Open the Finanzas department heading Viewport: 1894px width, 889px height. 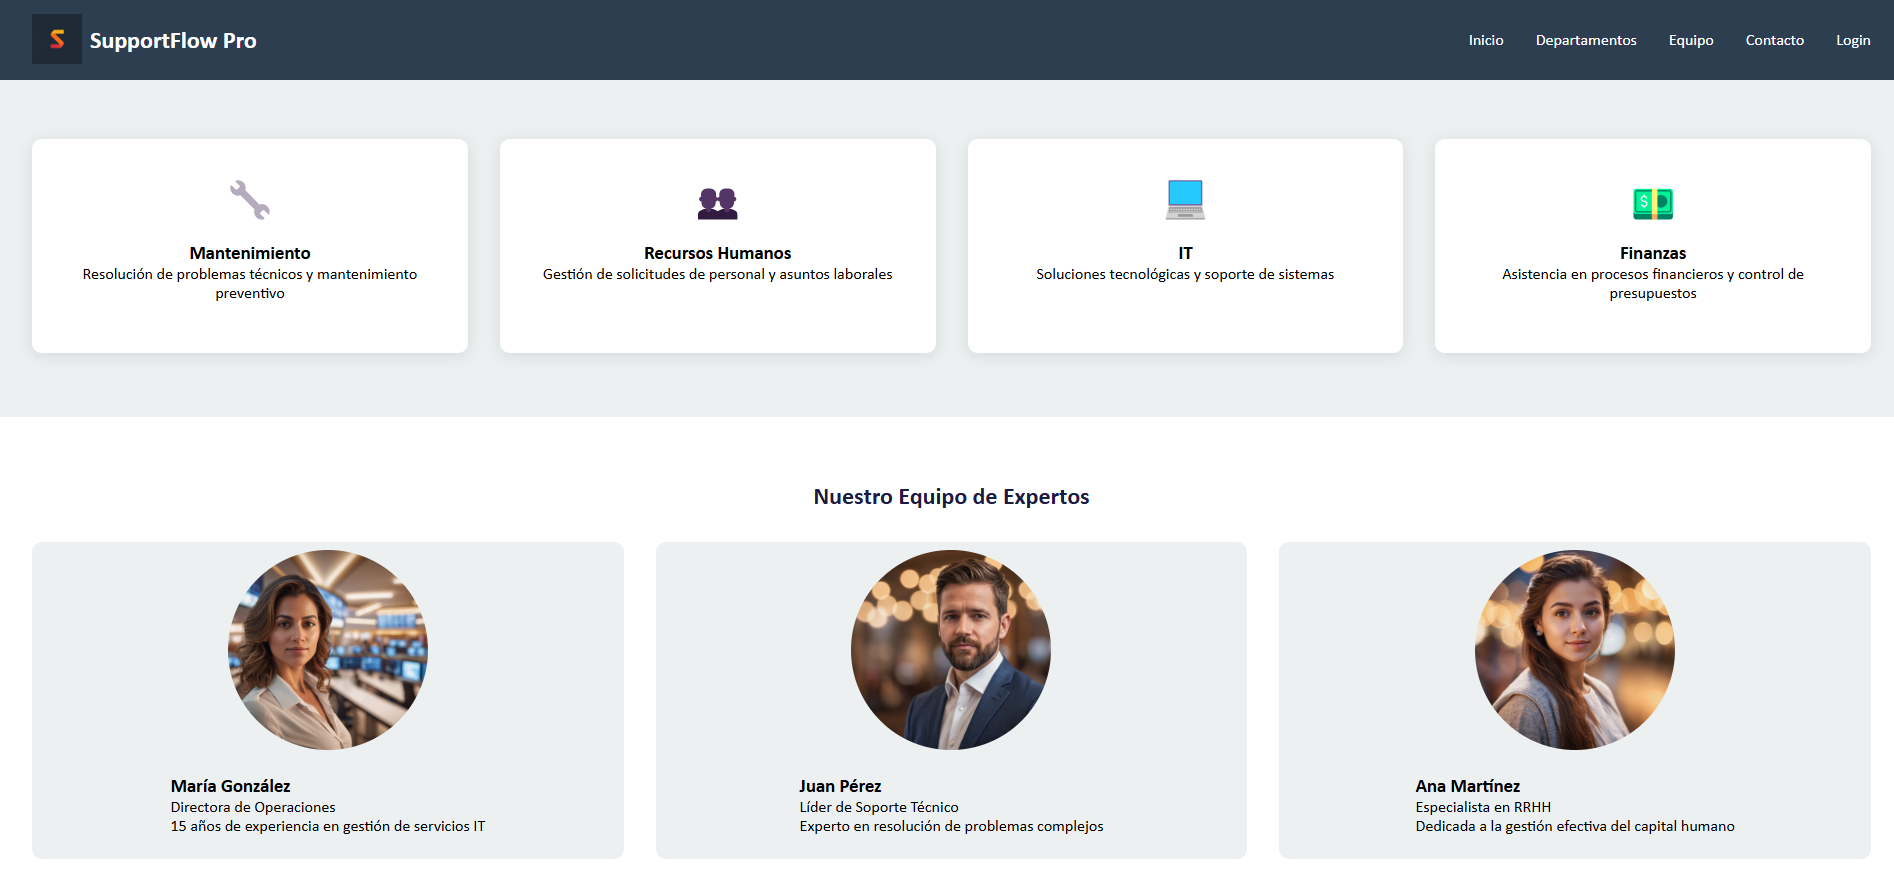(1652, 253)
